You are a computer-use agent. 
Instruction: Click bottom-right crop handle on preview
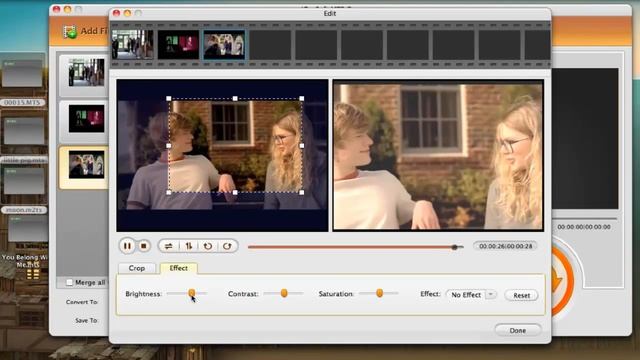click(x=302, y=192)
